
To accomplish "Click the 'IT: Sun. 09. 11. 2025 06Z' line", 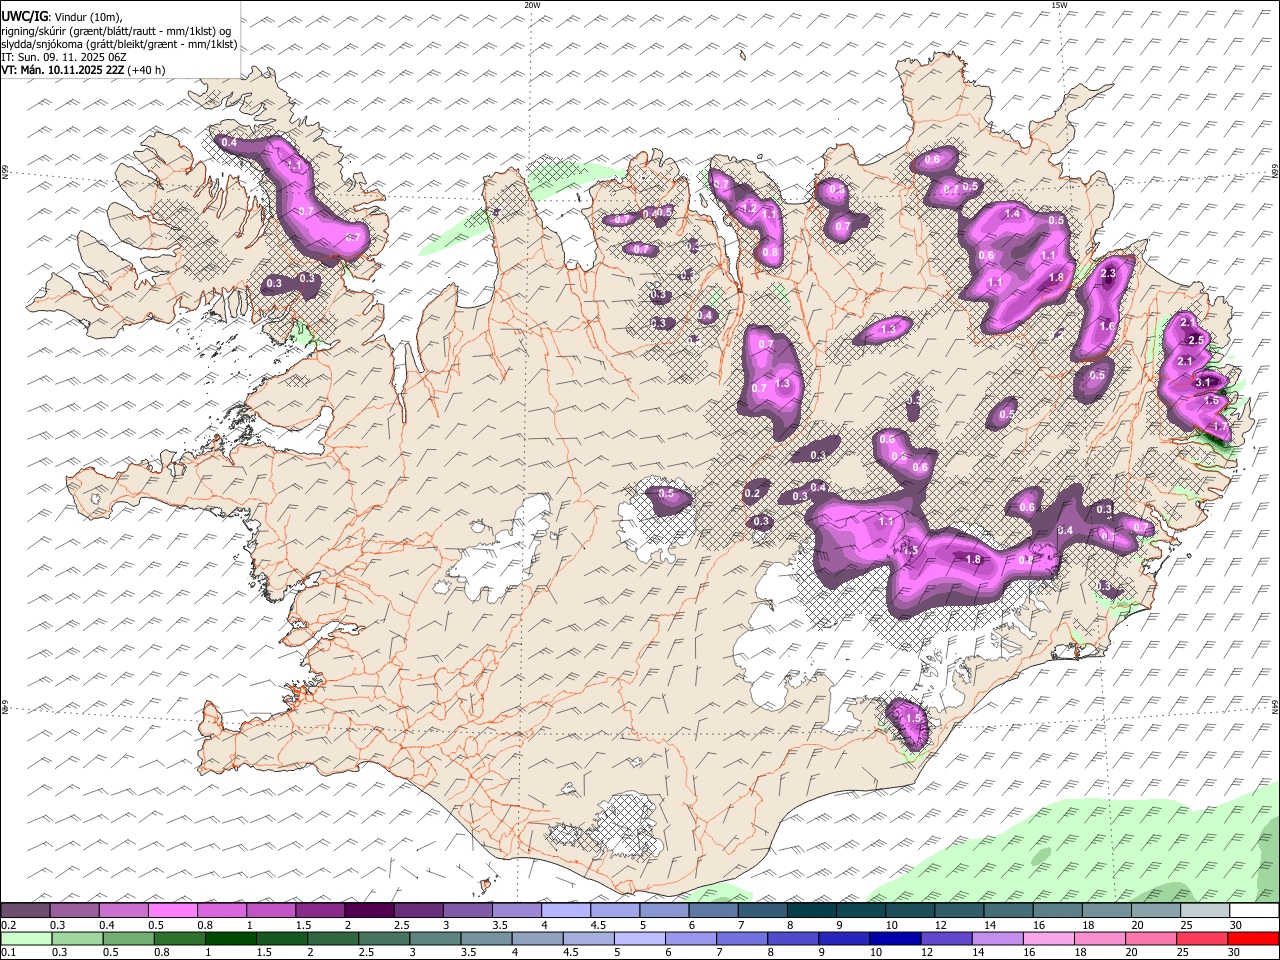I will point(64,57).
